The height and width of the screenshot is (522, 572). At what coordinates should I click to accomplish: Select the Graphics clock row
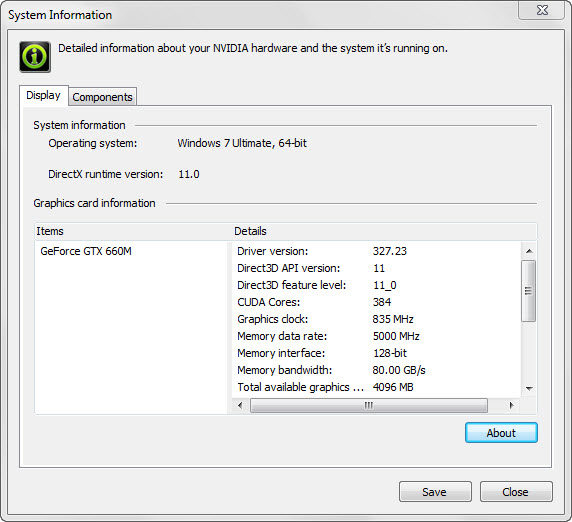point(376,319)
